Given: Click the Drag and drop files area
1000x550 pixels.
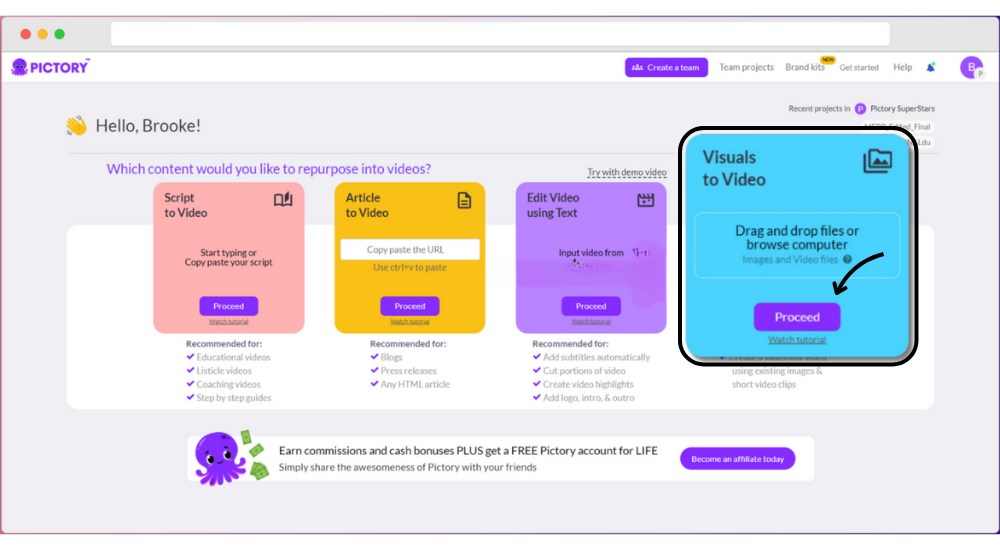Looking at the screenshot, I should coord(797,246).
